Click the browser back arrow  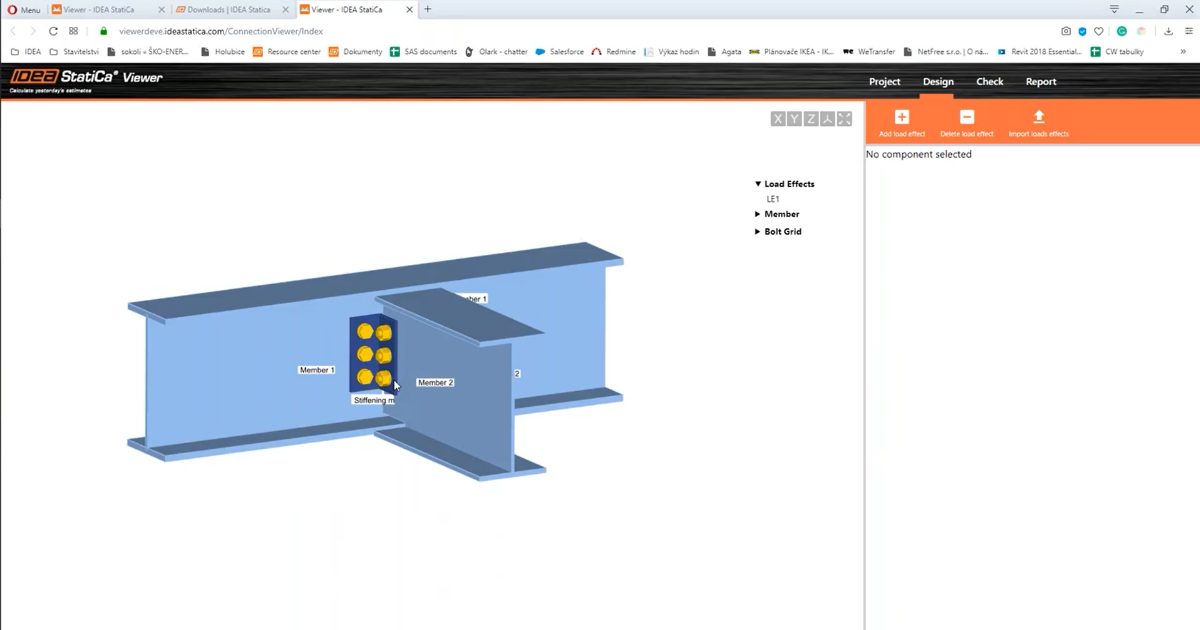pyautogui.click(x=13, y=31)
